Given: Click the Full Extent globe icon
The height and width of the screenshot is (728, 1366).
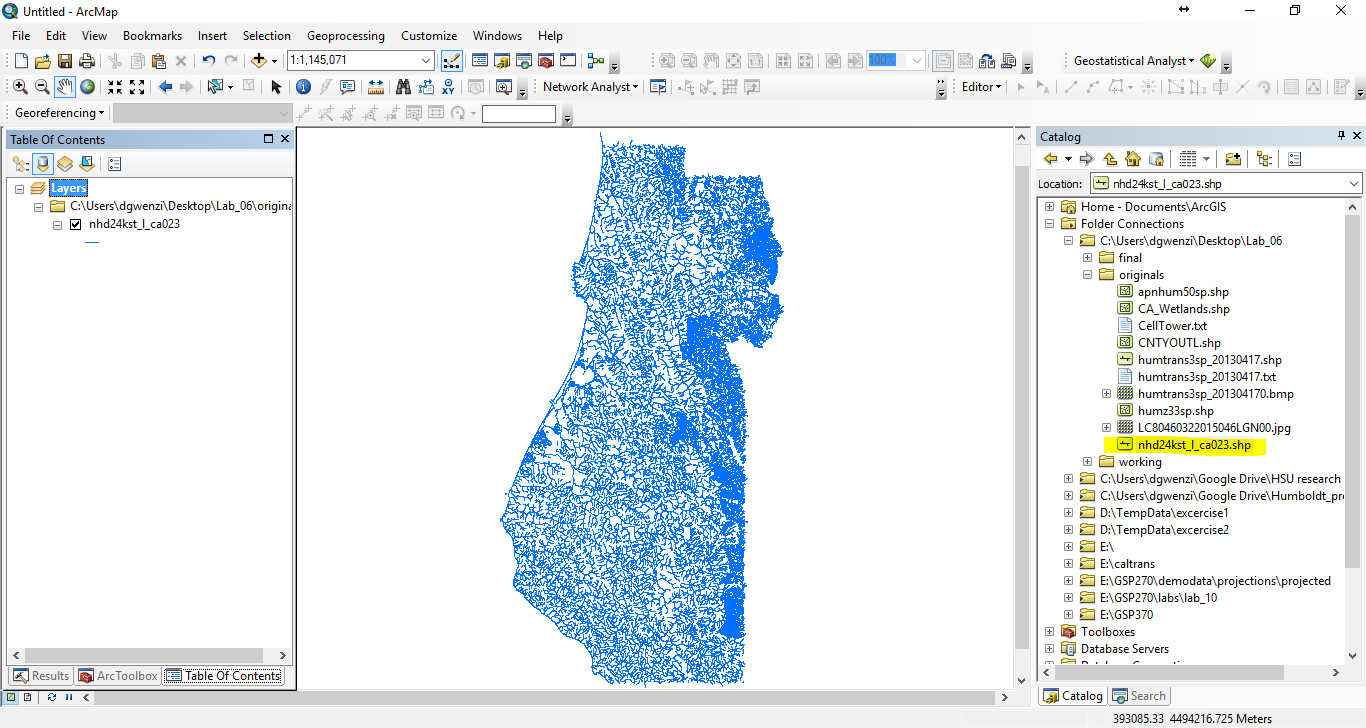Looking at the screenshot, I should point(88,87).
